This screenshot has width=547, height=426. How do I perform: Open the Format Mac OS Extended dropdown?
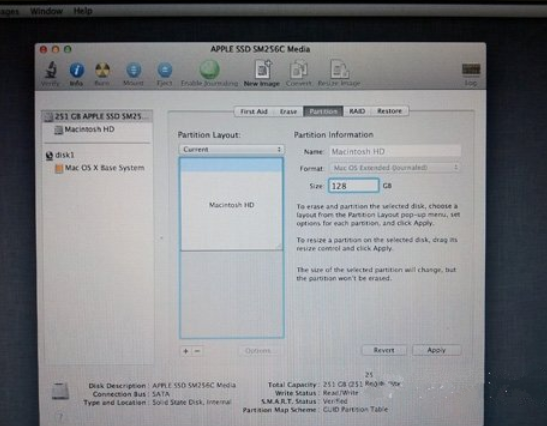395,168
